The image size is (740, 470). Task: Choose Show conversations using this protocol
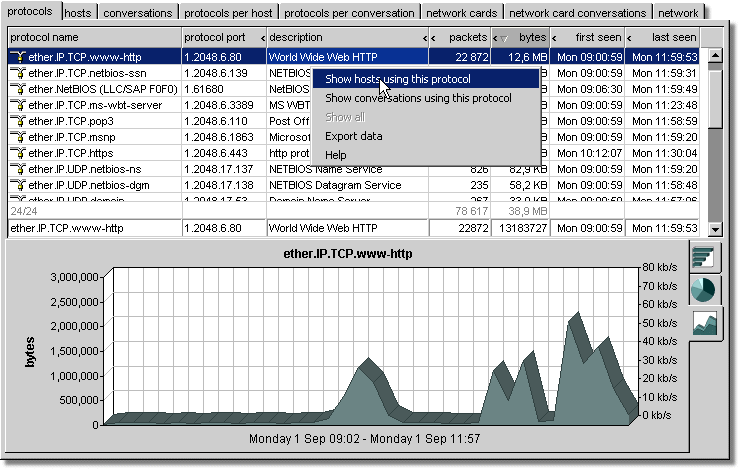tap(425, 98)
